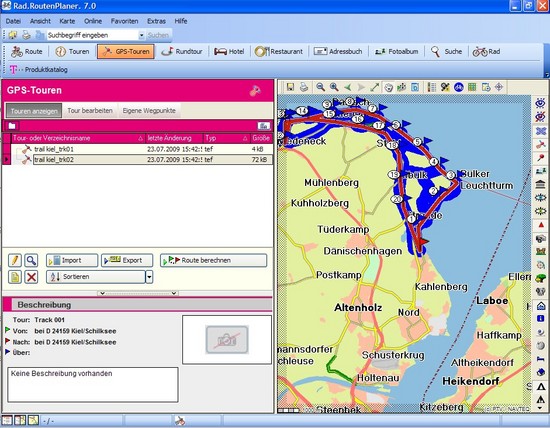The width and height of the screenshot is (550, 428).
Task: Click the new document icon beside delete
Action: [x=15, y=277]
